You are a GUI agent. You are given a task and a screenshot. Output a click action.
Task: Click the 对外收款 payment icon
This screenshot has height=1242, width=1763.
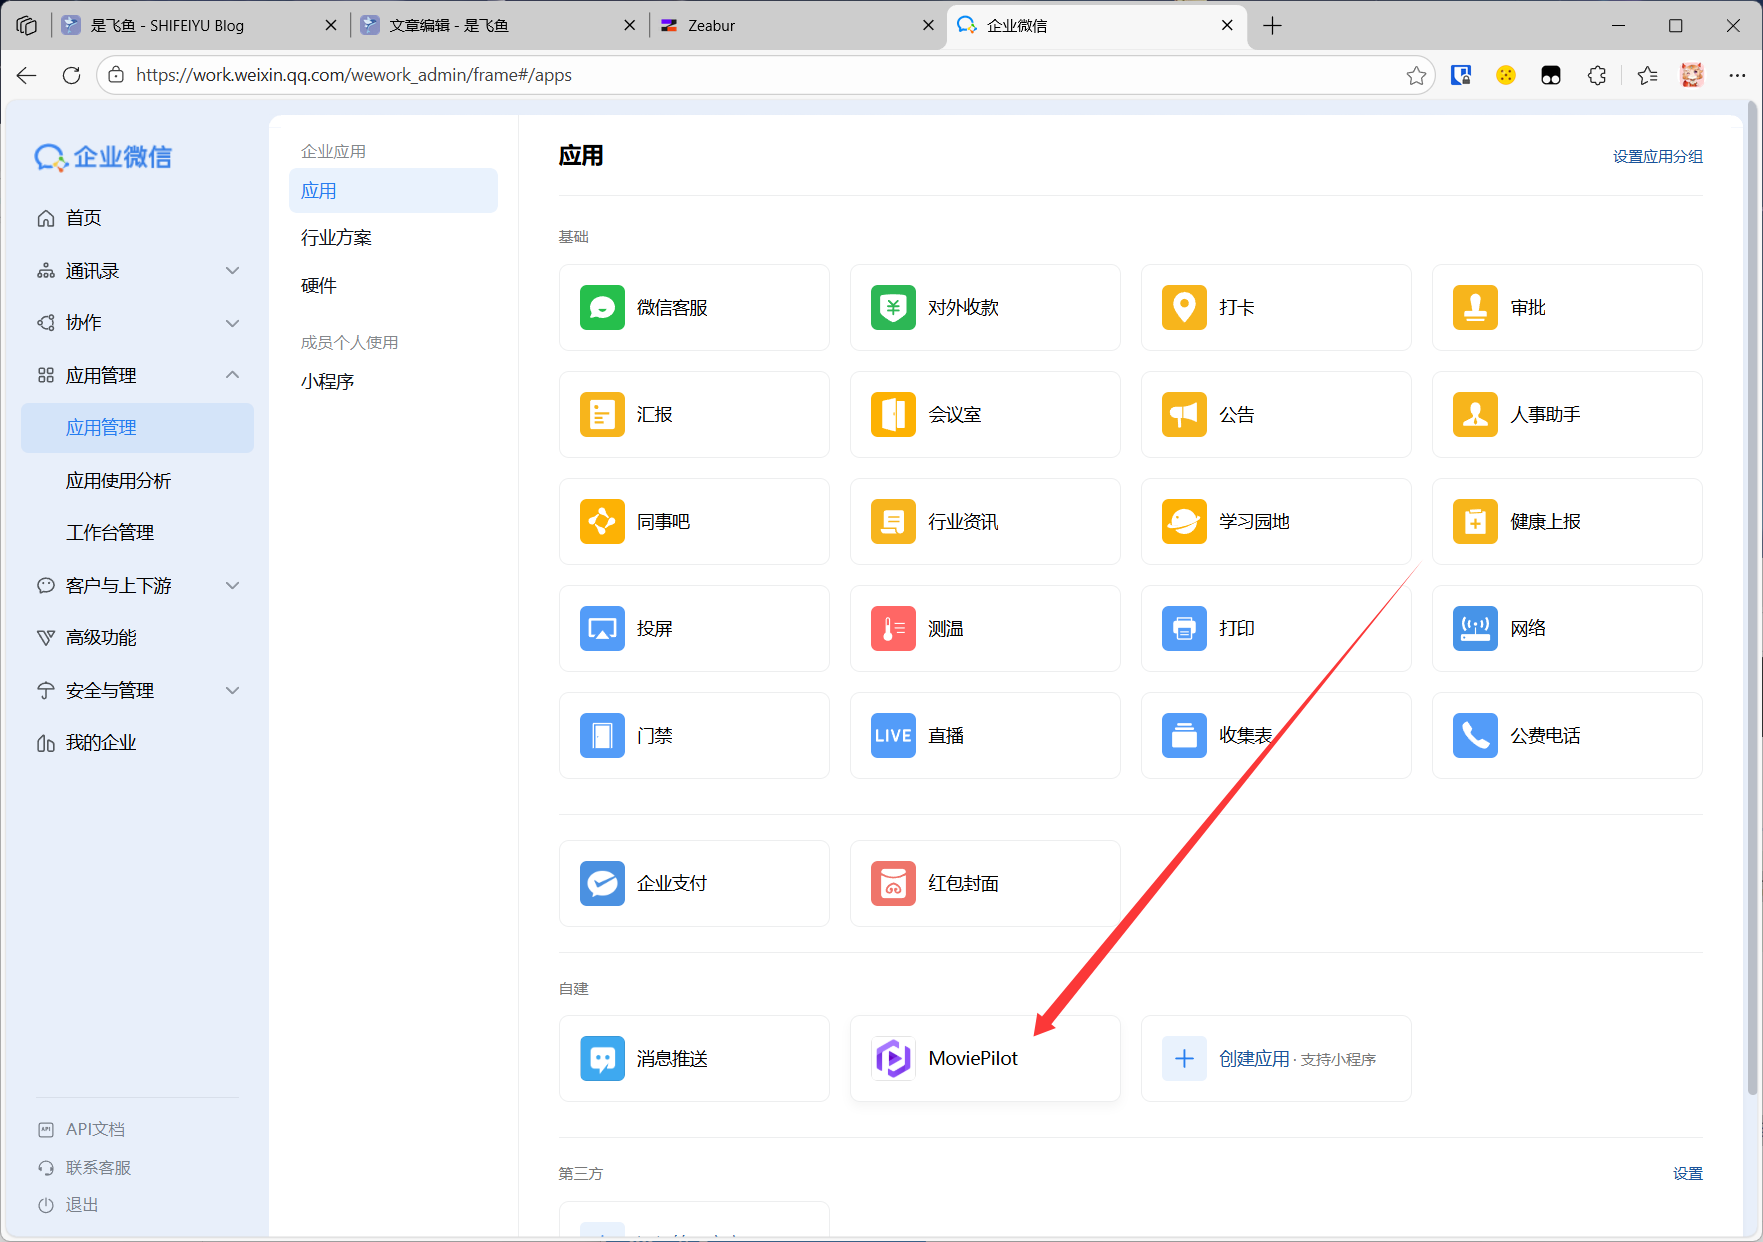tap(893, 307)
